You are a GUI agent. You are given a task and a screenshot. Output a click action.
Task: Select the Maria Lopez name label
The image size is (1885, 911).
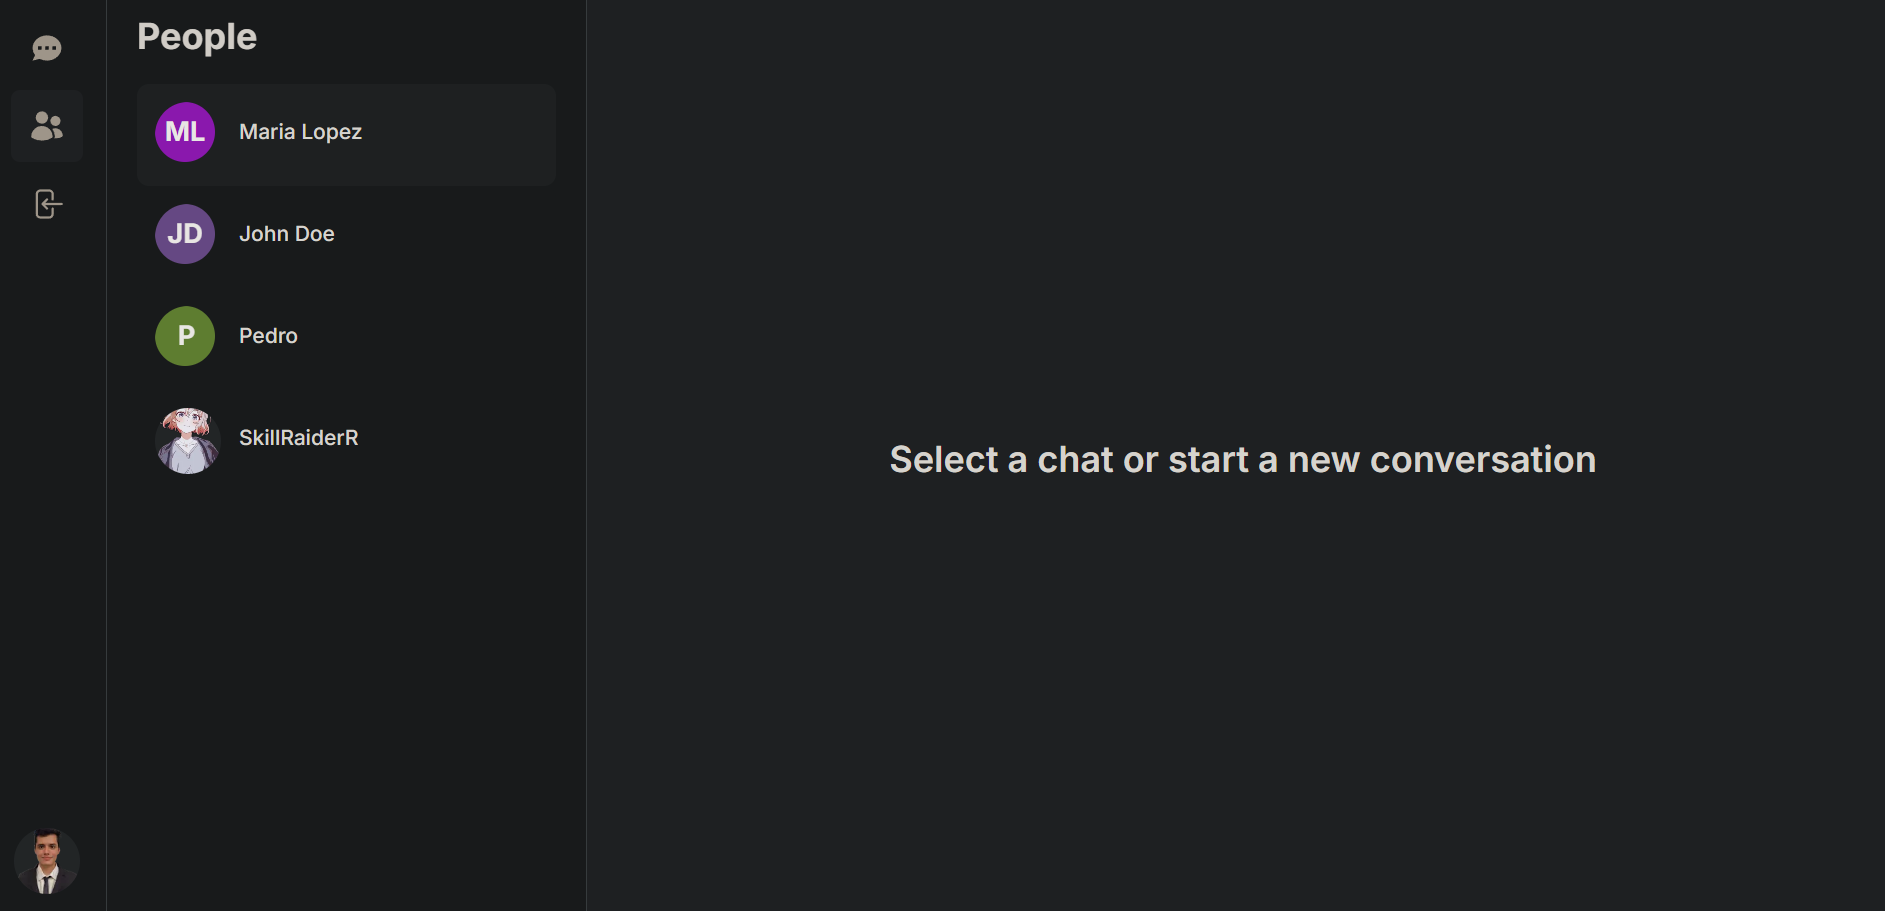[300, 132]
